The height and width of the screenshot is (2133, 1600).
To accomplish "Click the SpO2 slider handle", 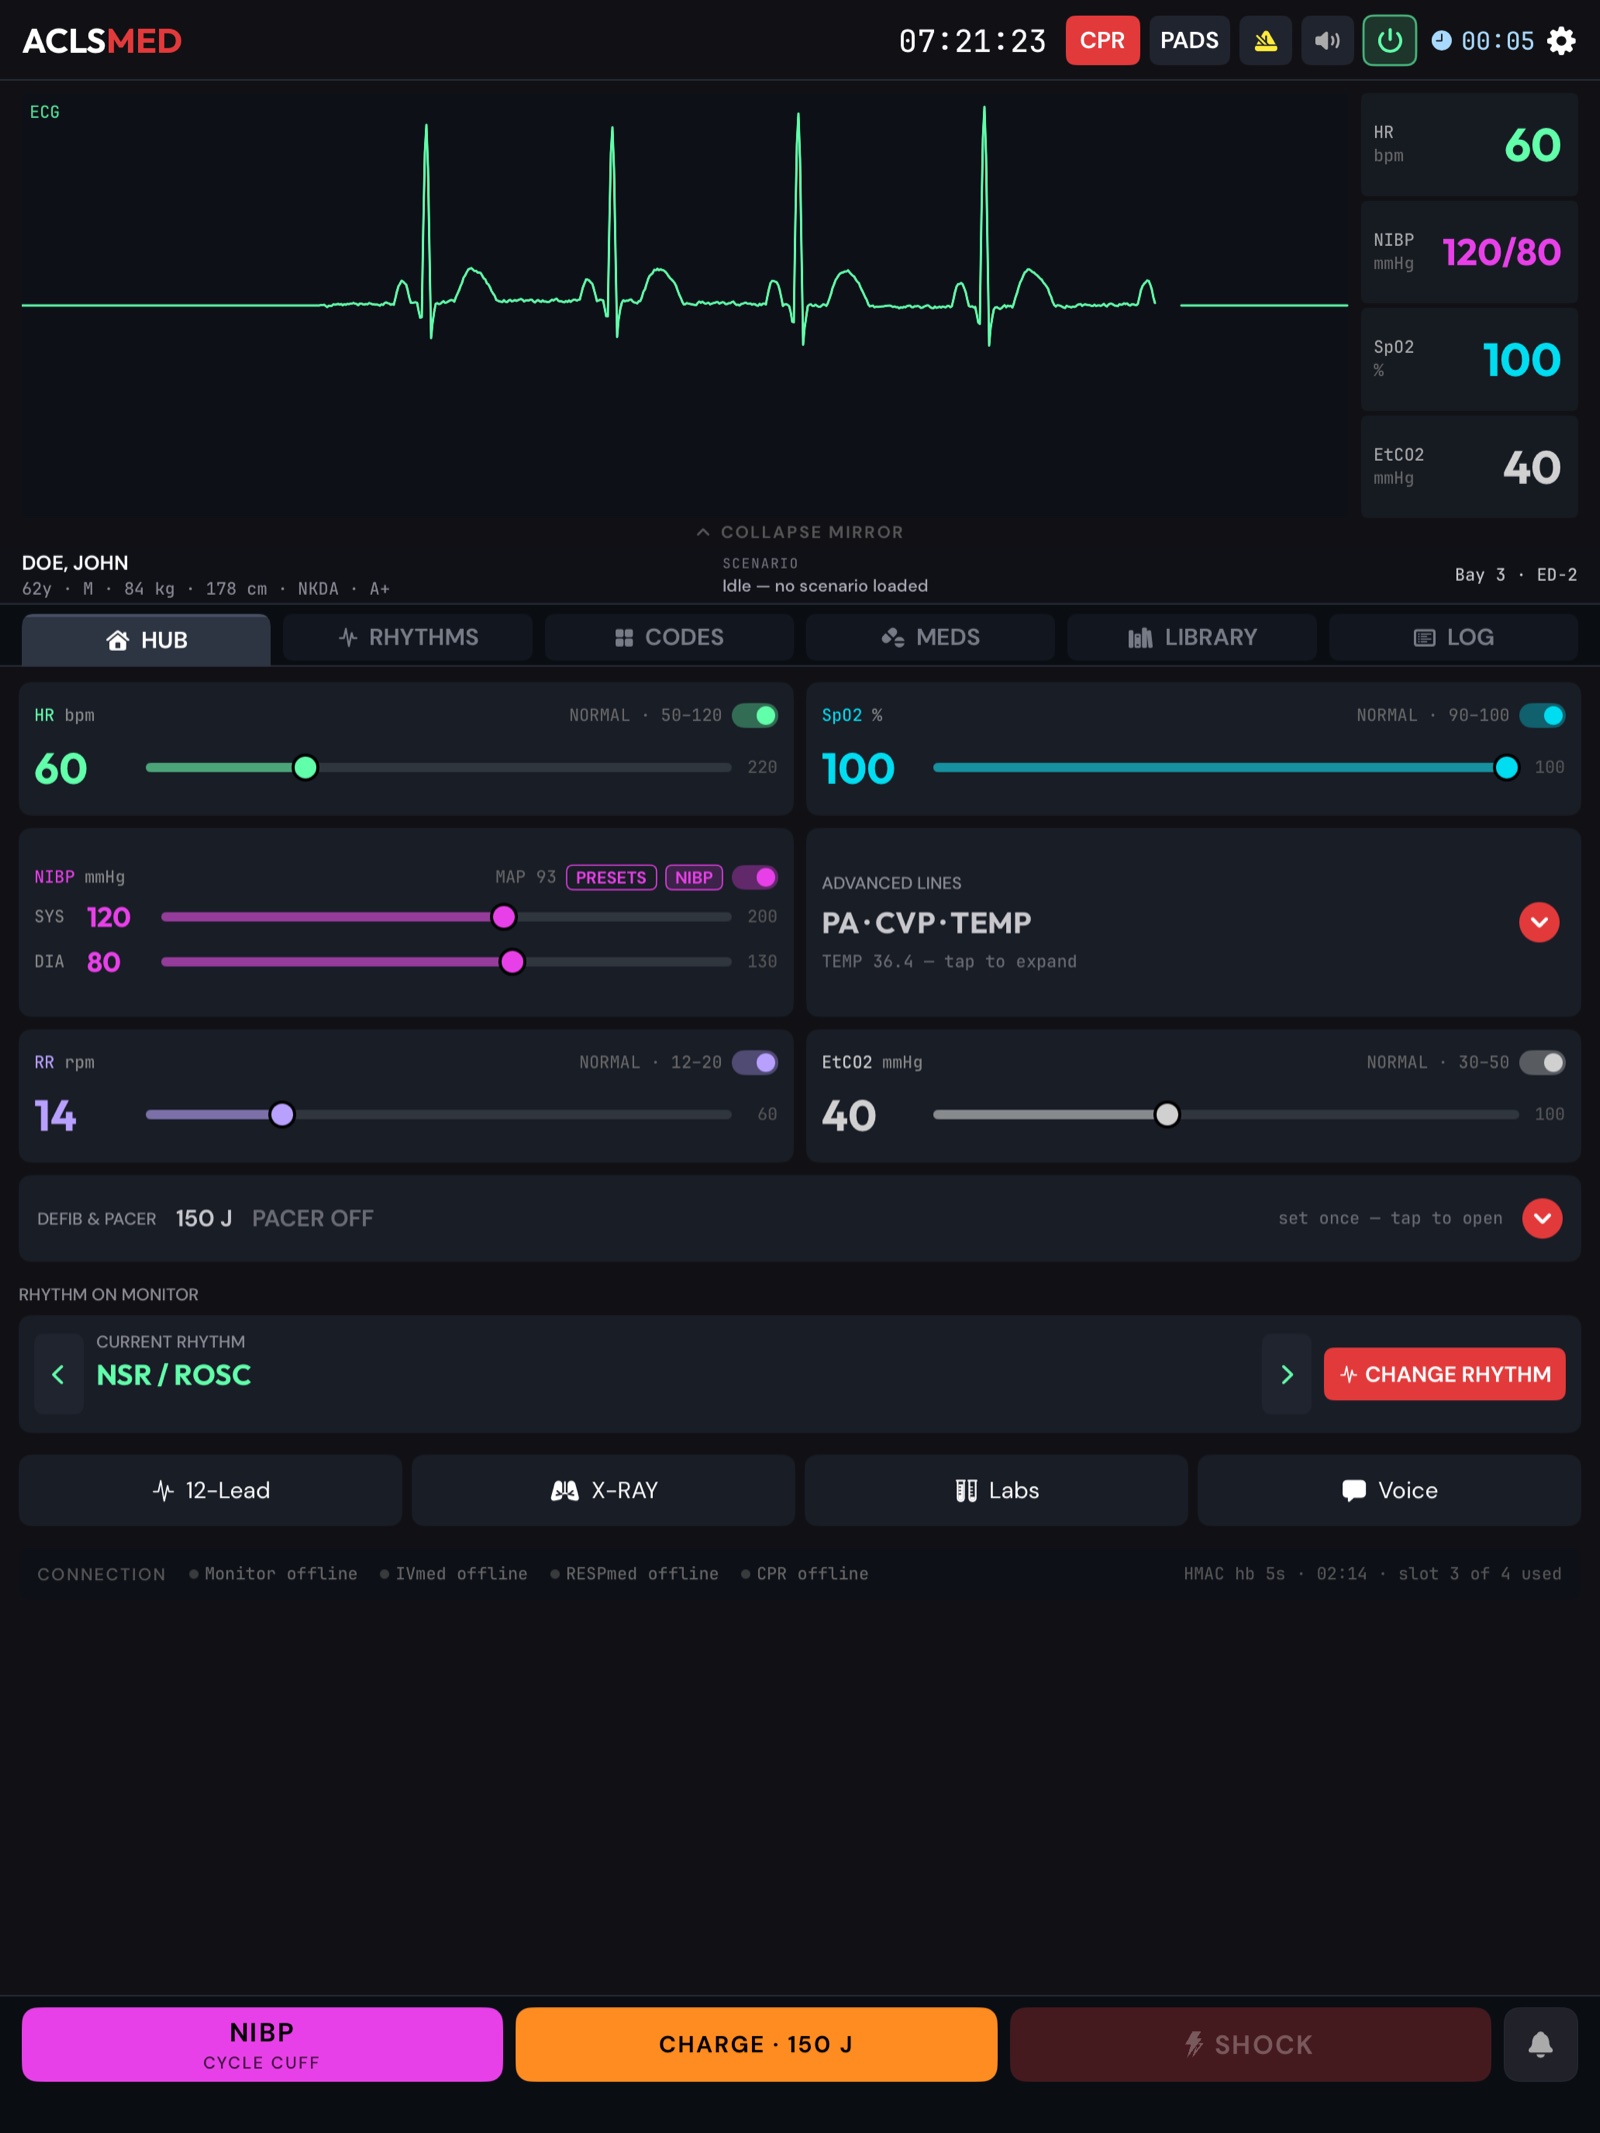I will tap(1506, 767).
